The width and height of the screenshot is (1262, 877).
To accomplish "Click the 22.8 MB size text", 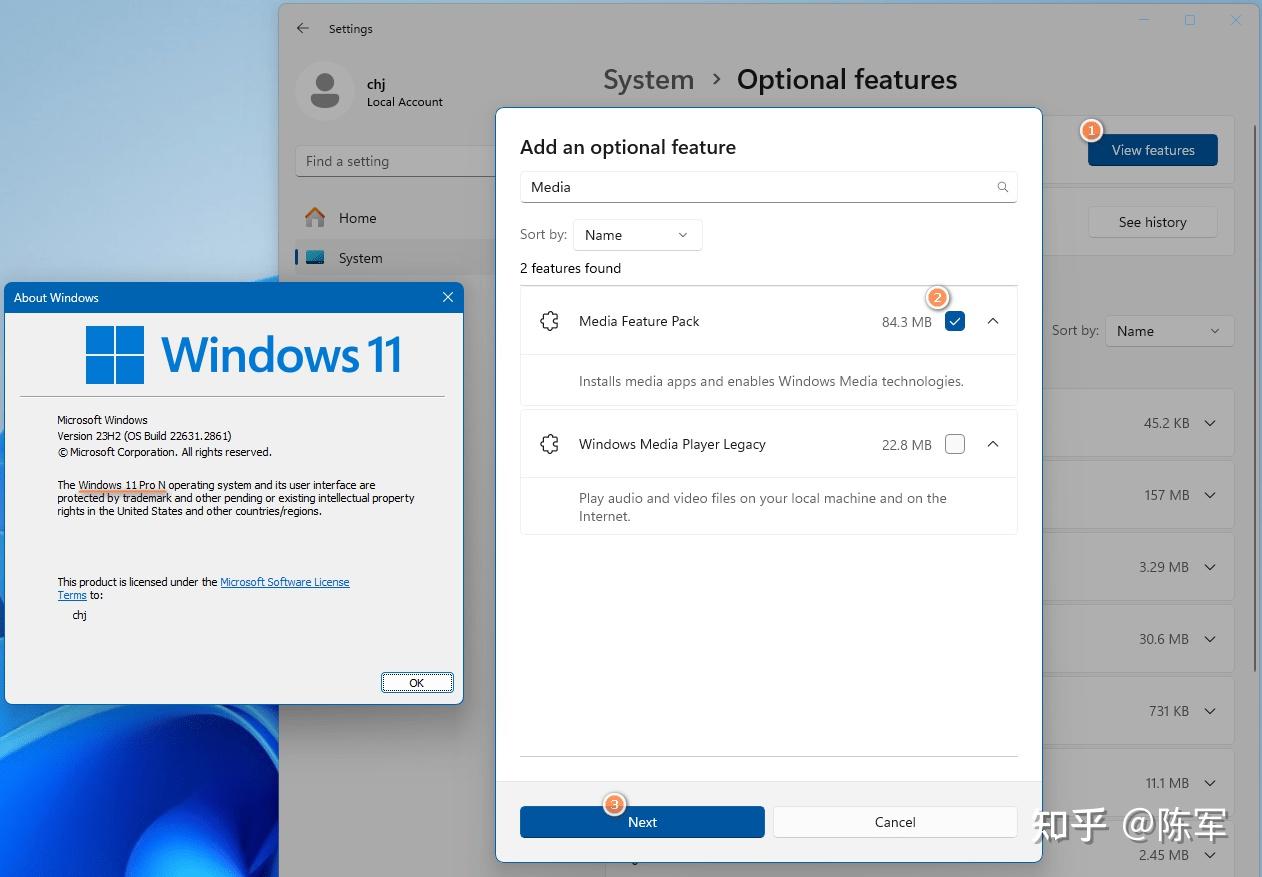I will pyautogui.click(x=907, y=445).
